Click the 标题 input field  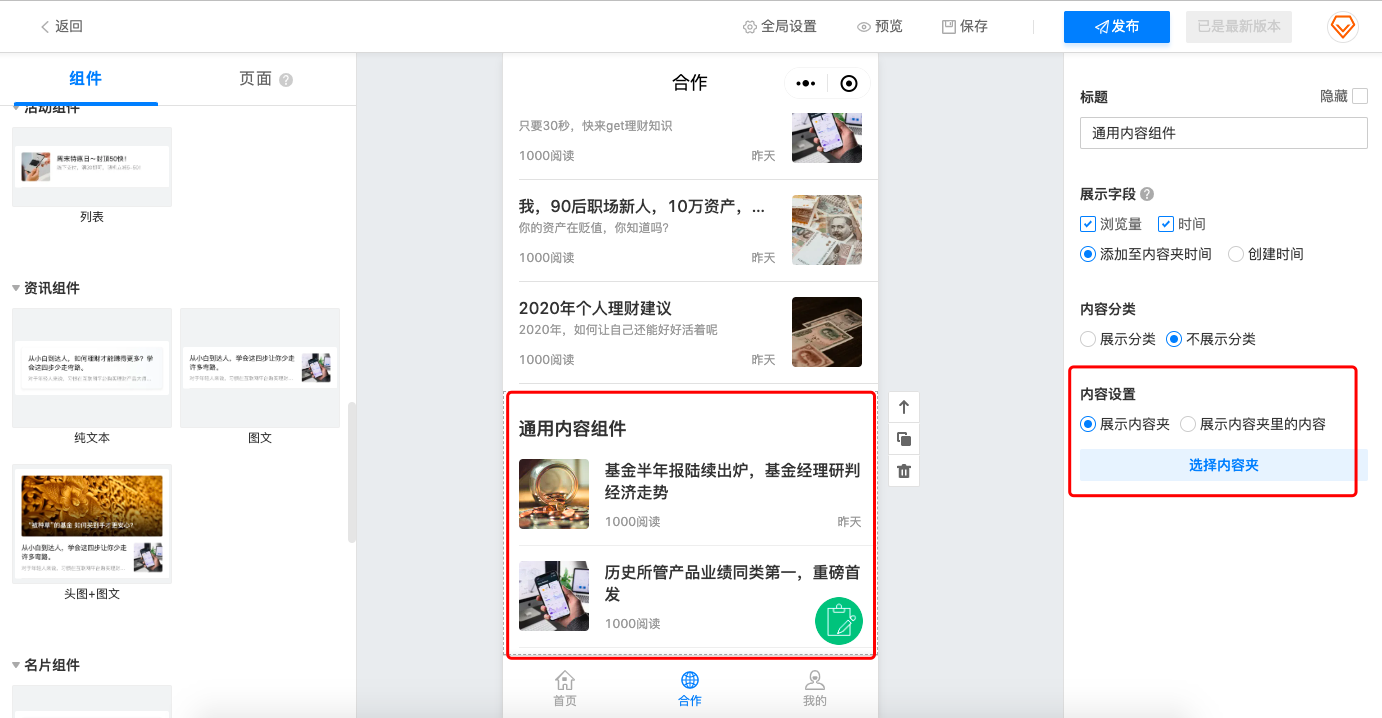pyautogui.click(x=1224, y=133)
